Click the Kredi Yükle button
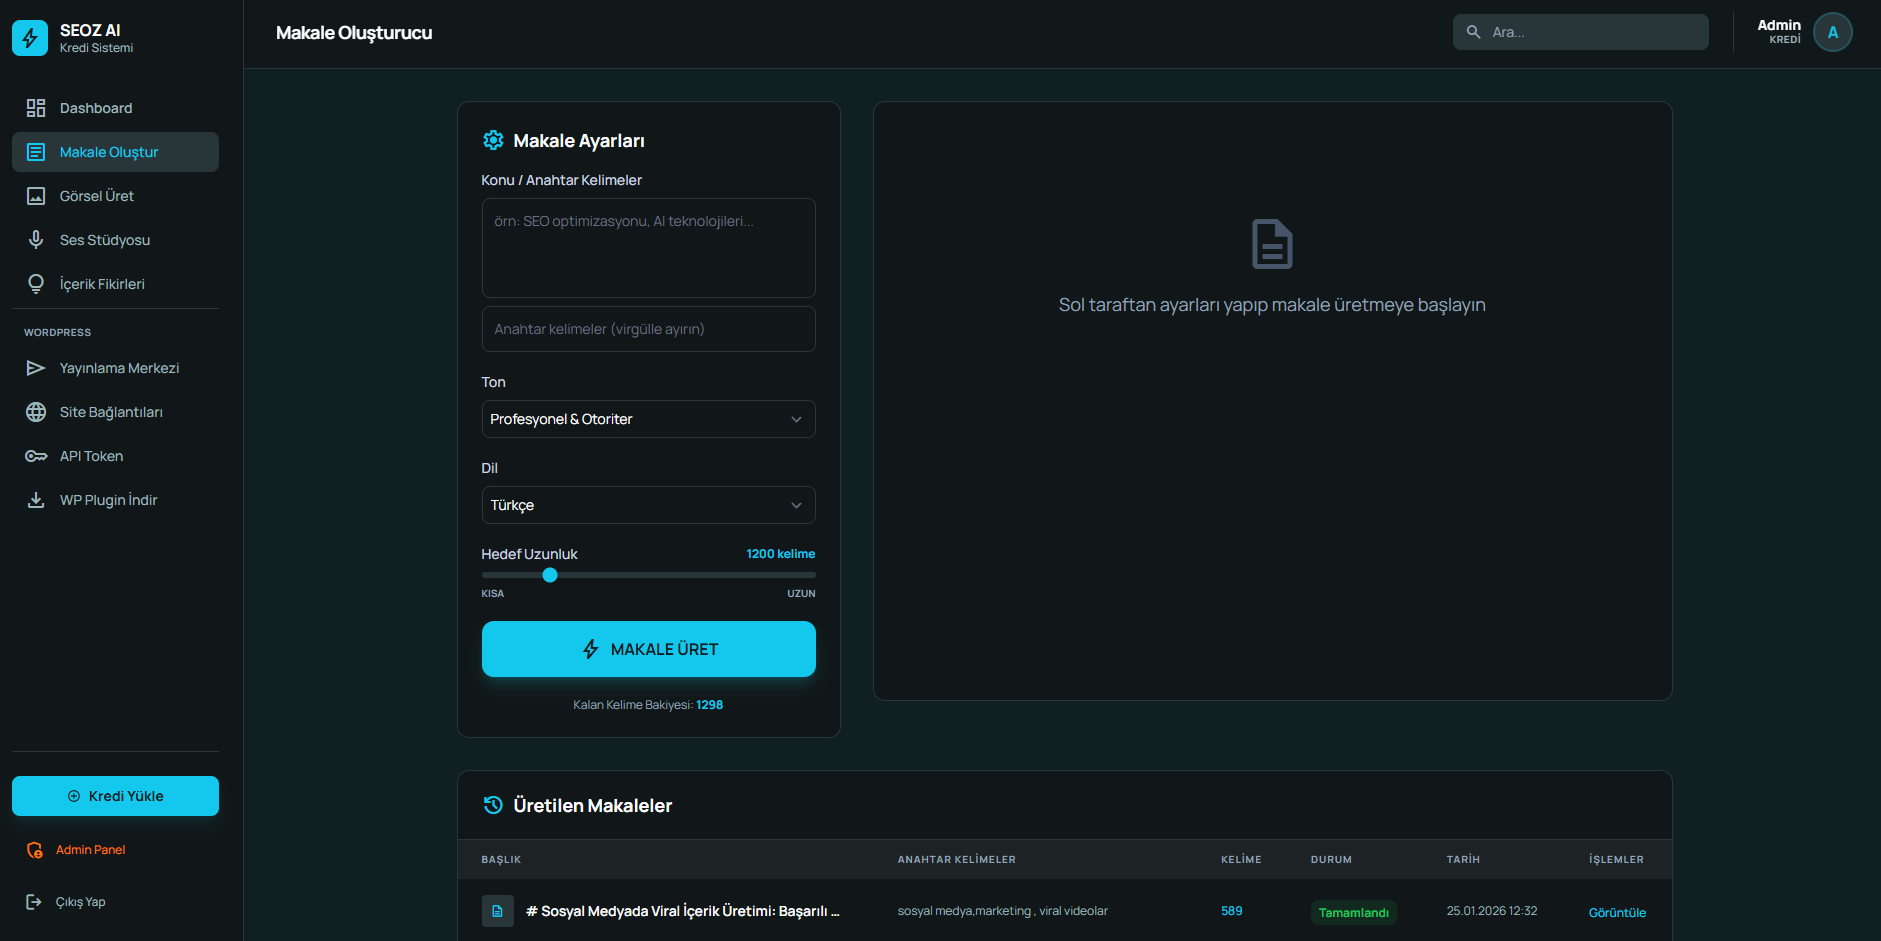 pos(115,796)
